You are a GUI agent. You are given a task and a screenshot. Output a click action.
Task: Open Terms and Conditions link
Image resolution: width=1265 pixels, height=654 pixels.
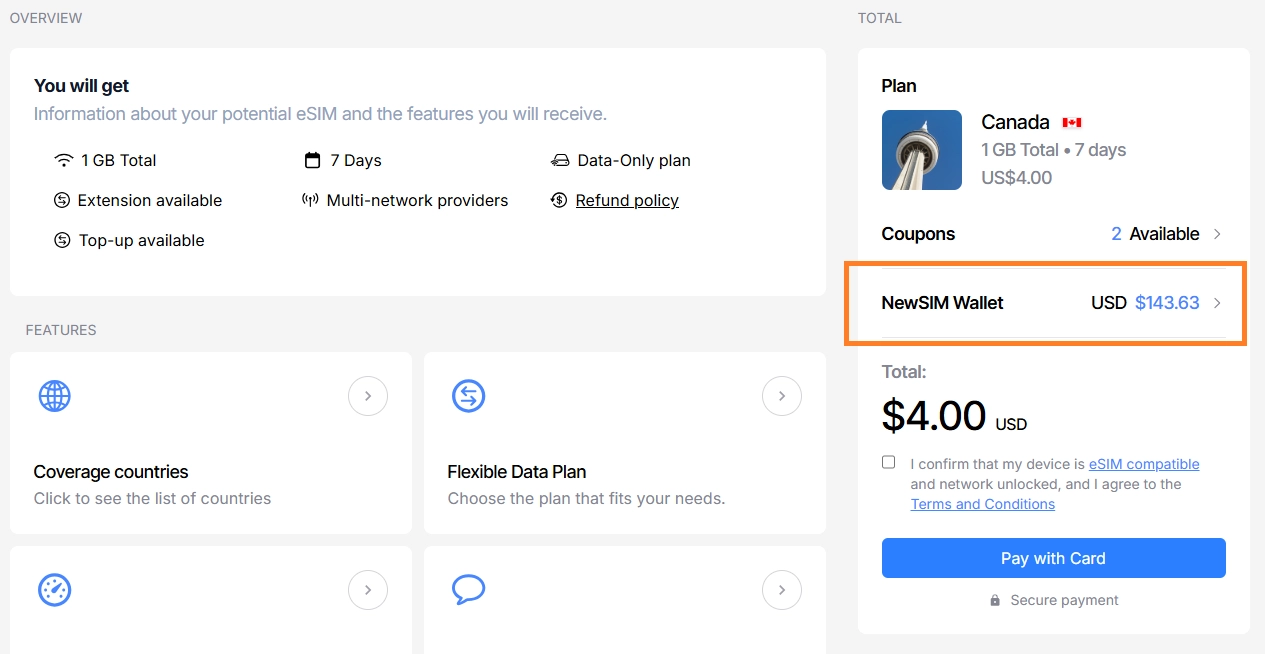pos(982,504)
